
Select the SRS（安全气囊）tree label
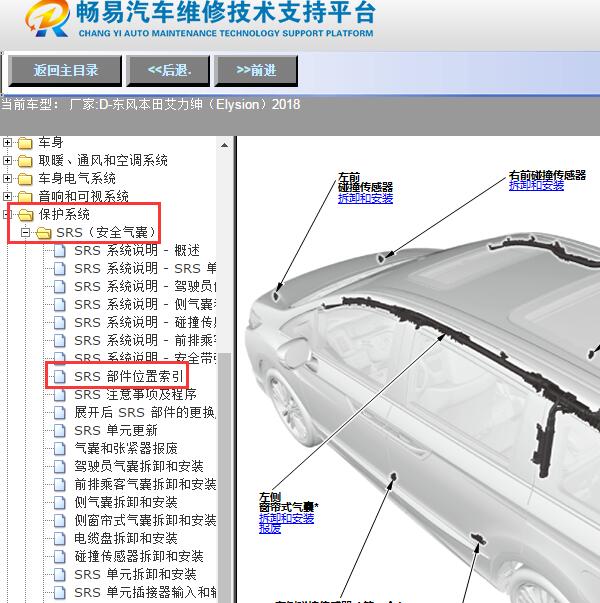106,232
